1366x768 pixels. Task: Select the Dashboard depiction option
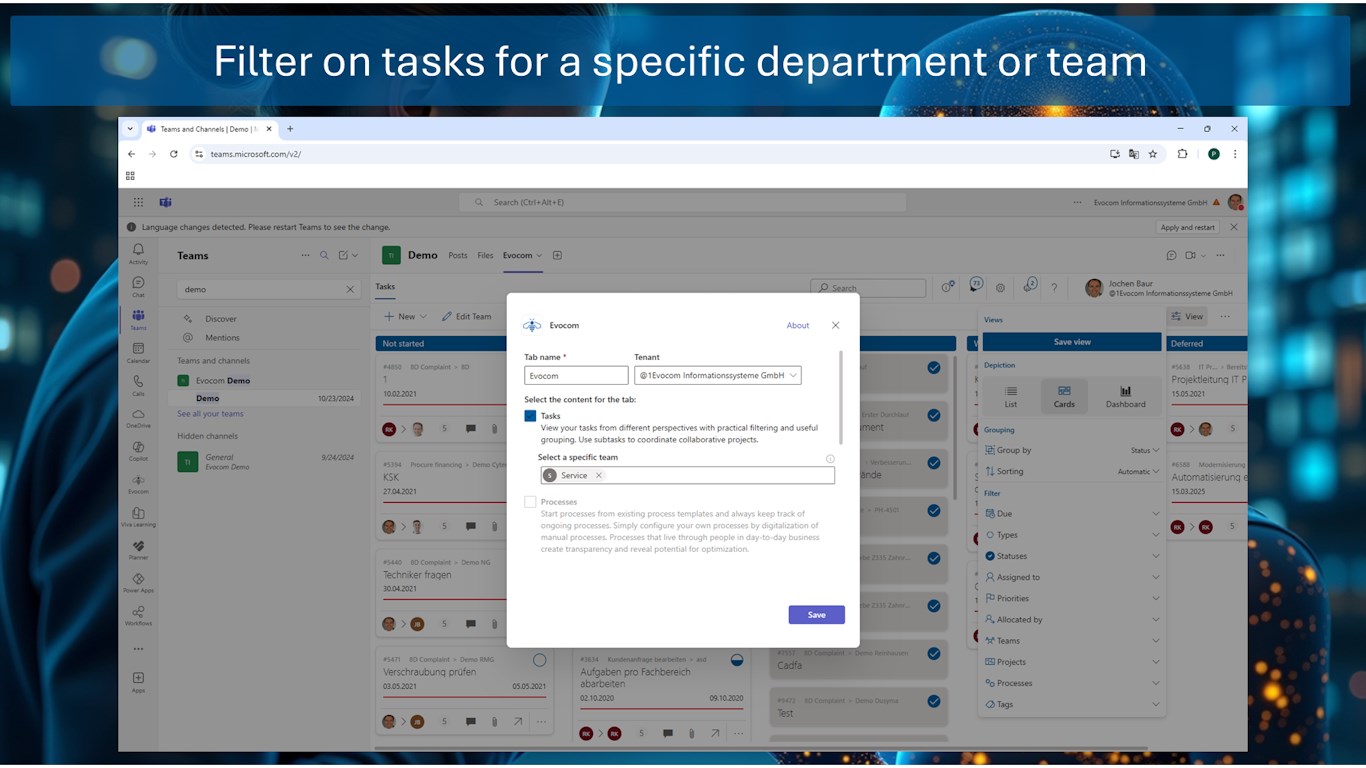[1125, 396]
